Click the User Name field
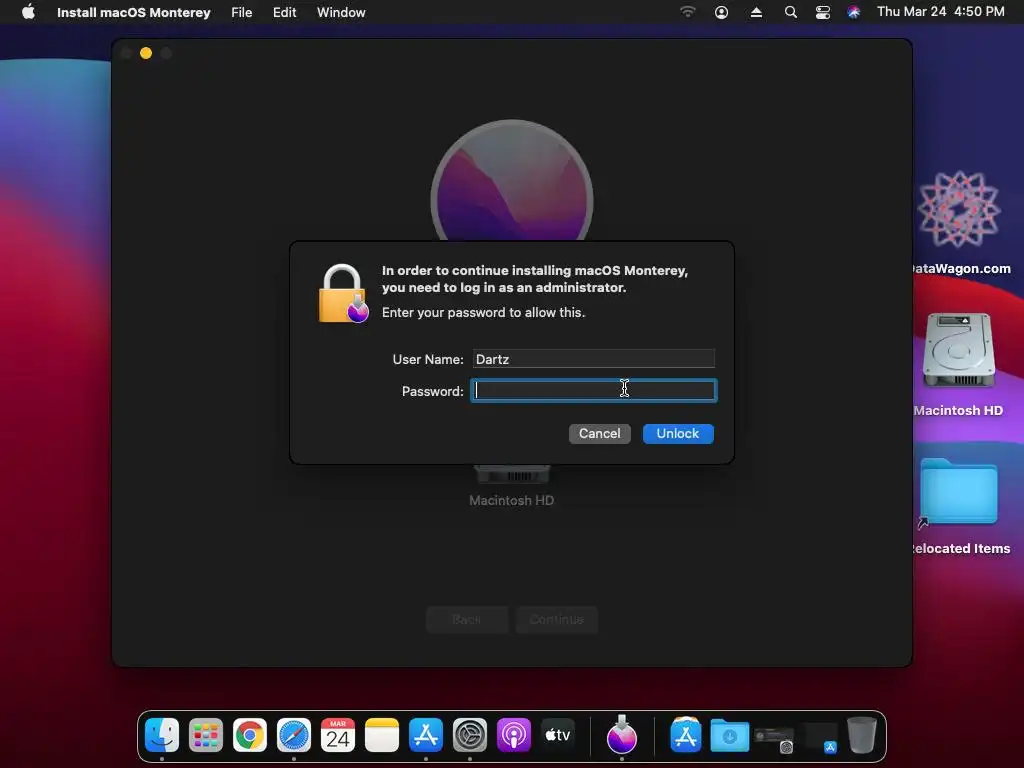The height and width of the screenshot is (768, 1024). [593, 359]
